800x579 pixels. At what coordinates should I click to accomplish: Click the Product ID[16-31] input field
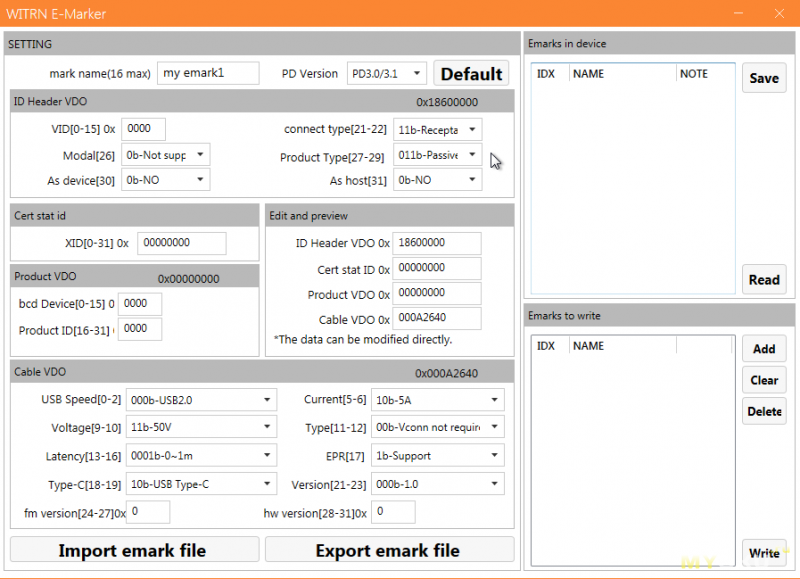tap(140, 329)
